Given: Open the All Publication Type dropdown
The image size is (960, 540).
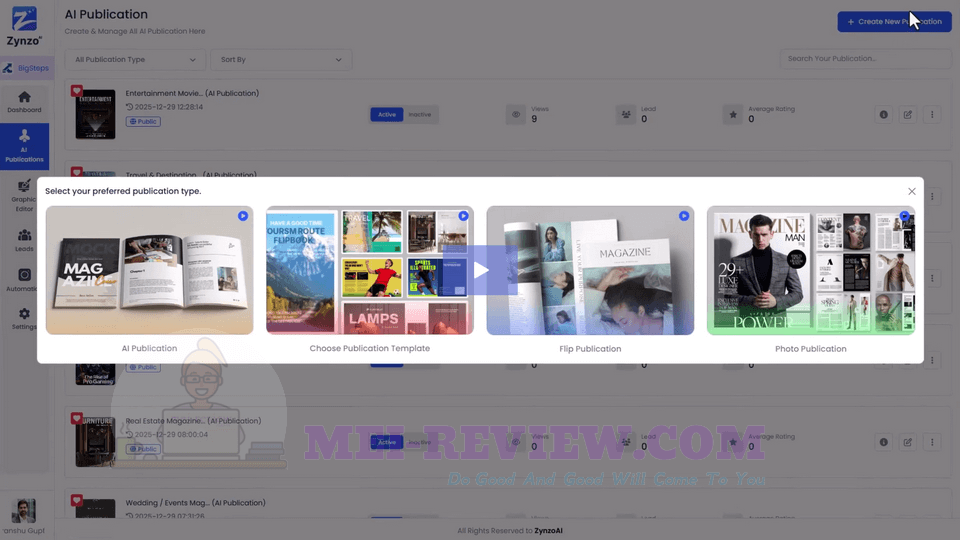Looking at the screenshot, I should click(135, 59).
